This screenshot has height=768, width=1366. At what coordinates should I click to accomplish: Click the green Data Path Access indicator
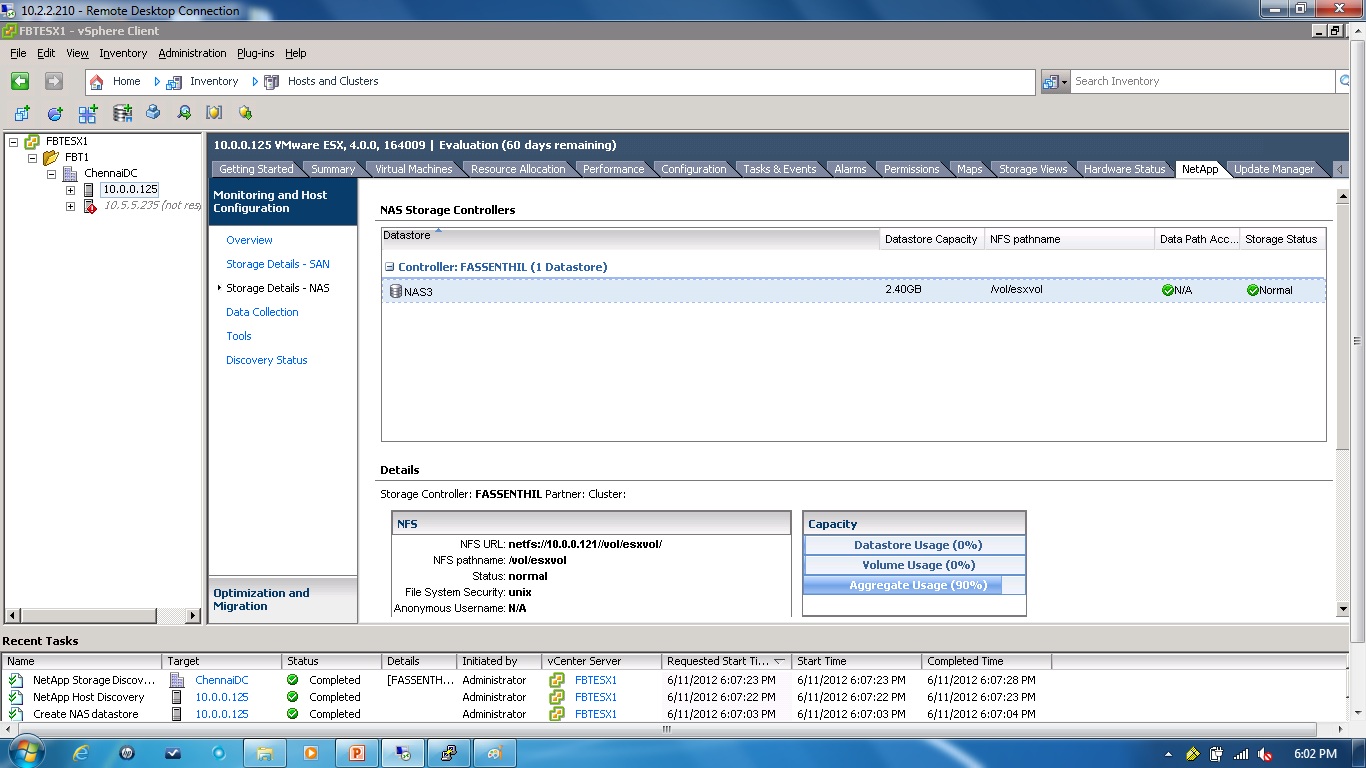[1168, 290]
